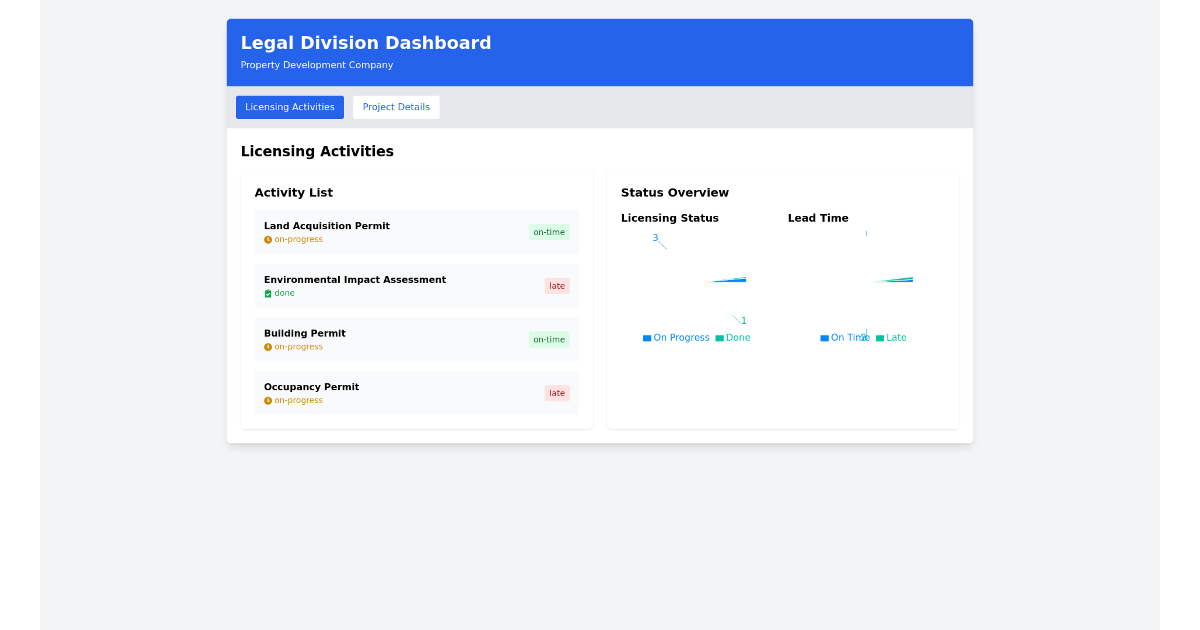This screenshot has height=630, width=1200.
Task: Click the on-time badge on Building Permit
Action: [548, 339]
